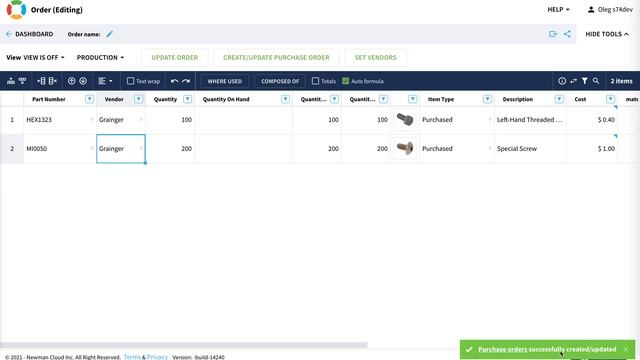Open the Cost column filter
This screenshot has width=640, height=360.
610,99
